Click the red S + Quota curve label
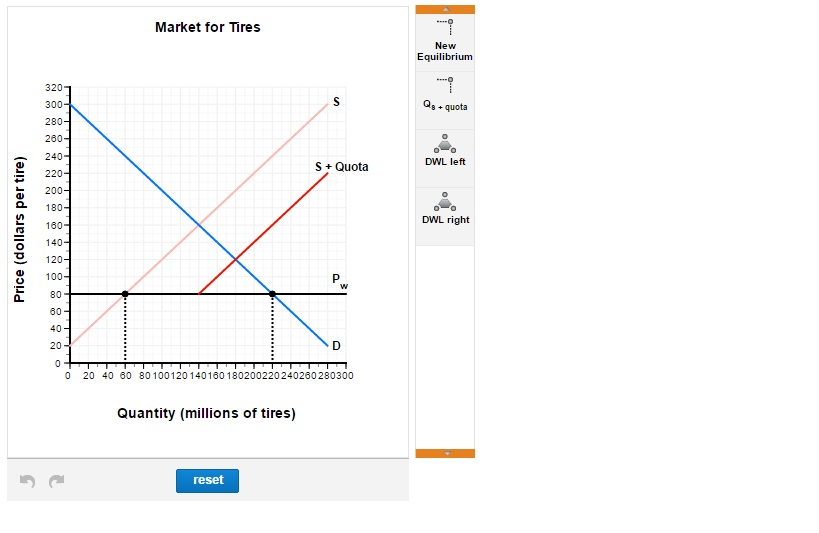 [x=341, y=166]
